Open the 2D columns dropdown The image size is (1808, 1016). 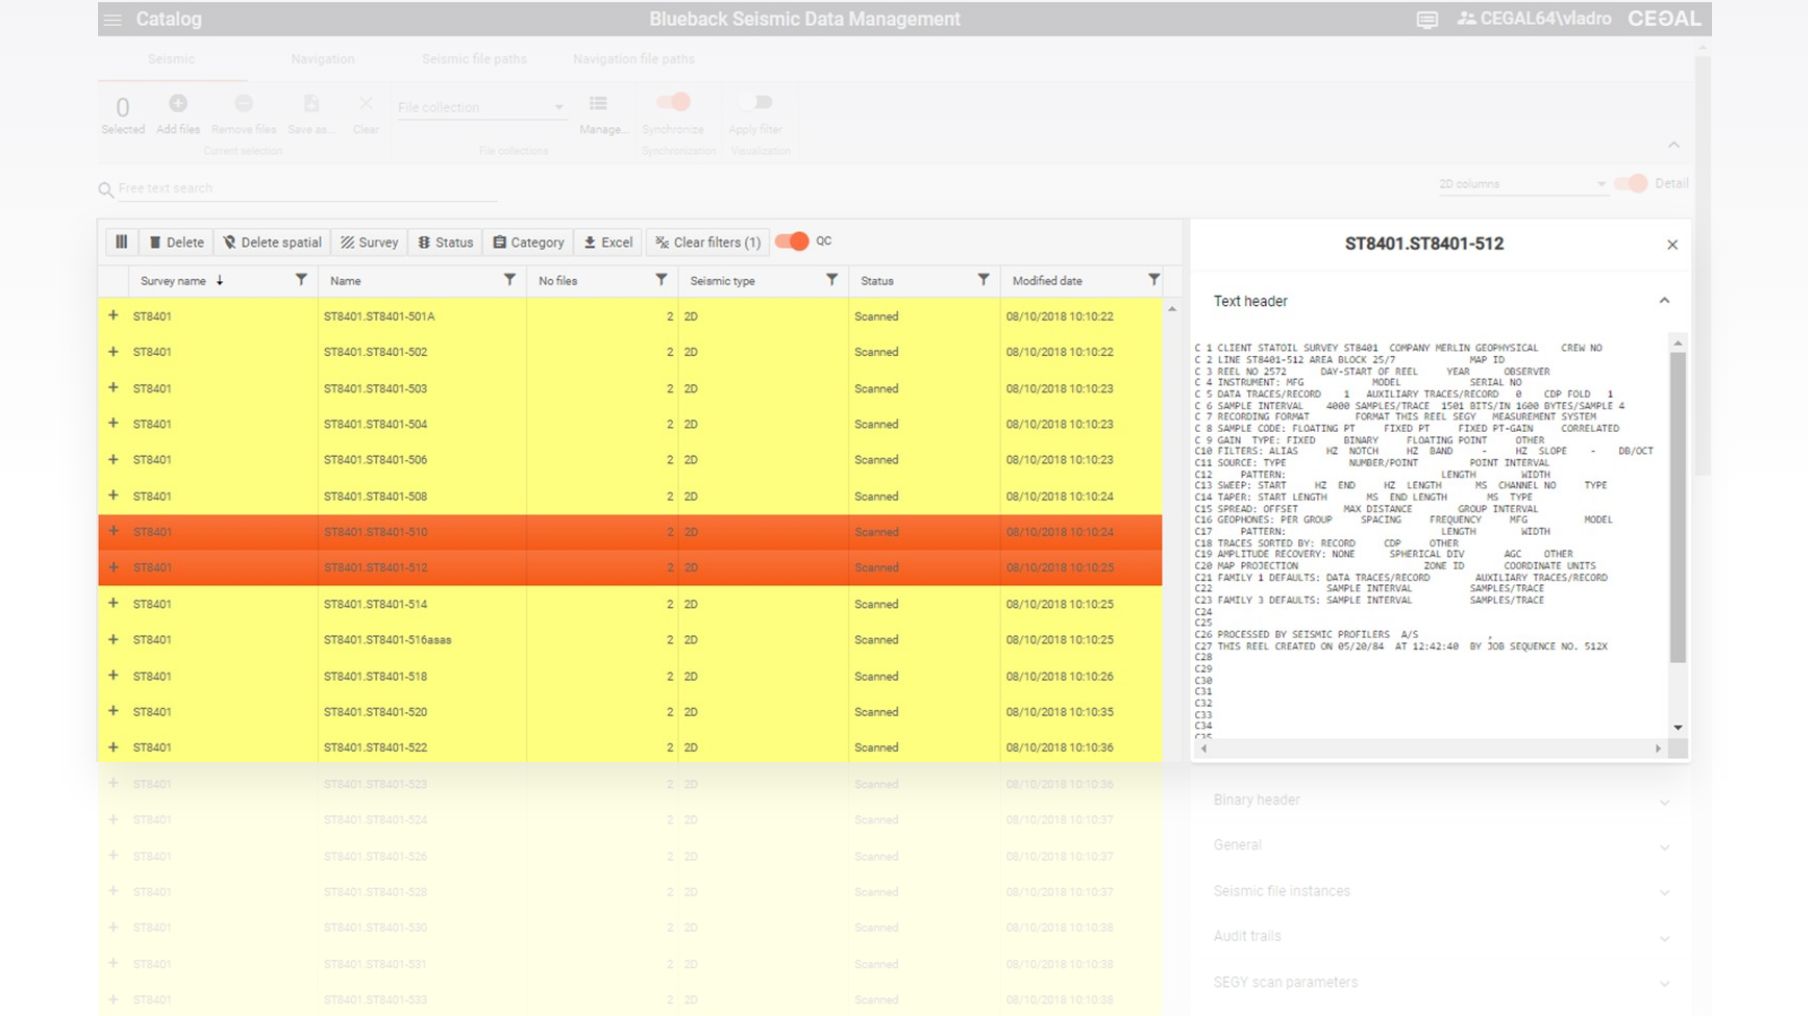click(1522, 184)
